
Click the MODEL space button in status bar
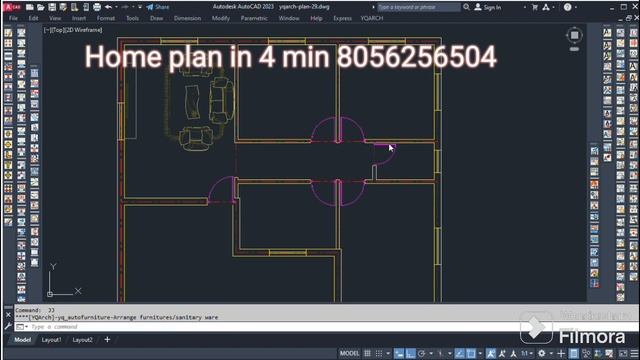349,353
